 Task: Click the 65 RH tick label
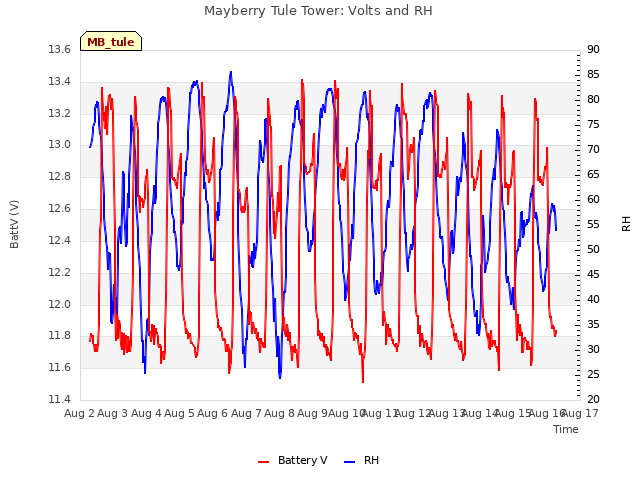pyautogui.click(x=593, y=175)
